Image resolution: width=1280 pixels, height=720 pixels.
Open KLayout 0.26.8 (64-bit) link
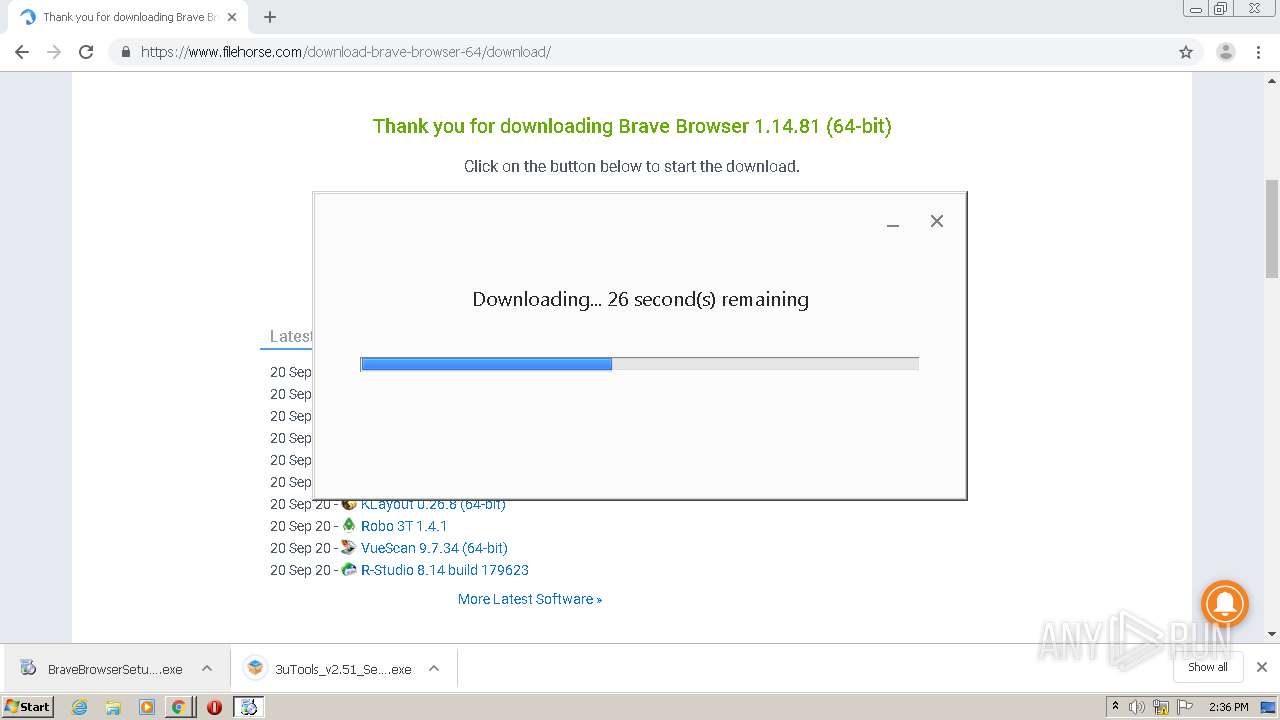click(x=433, y=505)
